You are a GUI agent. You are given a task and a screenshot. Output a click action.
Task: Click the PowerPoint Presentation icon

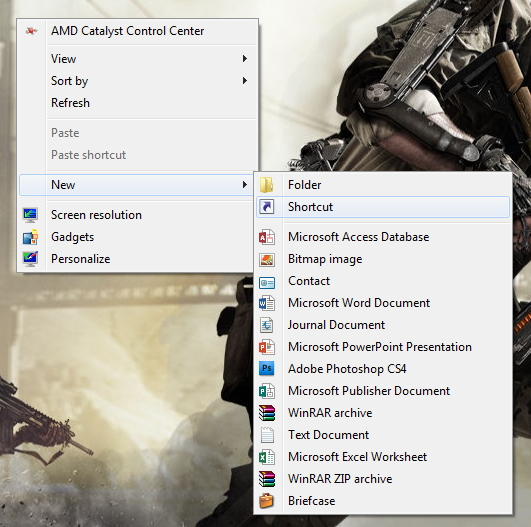[267, 347]
